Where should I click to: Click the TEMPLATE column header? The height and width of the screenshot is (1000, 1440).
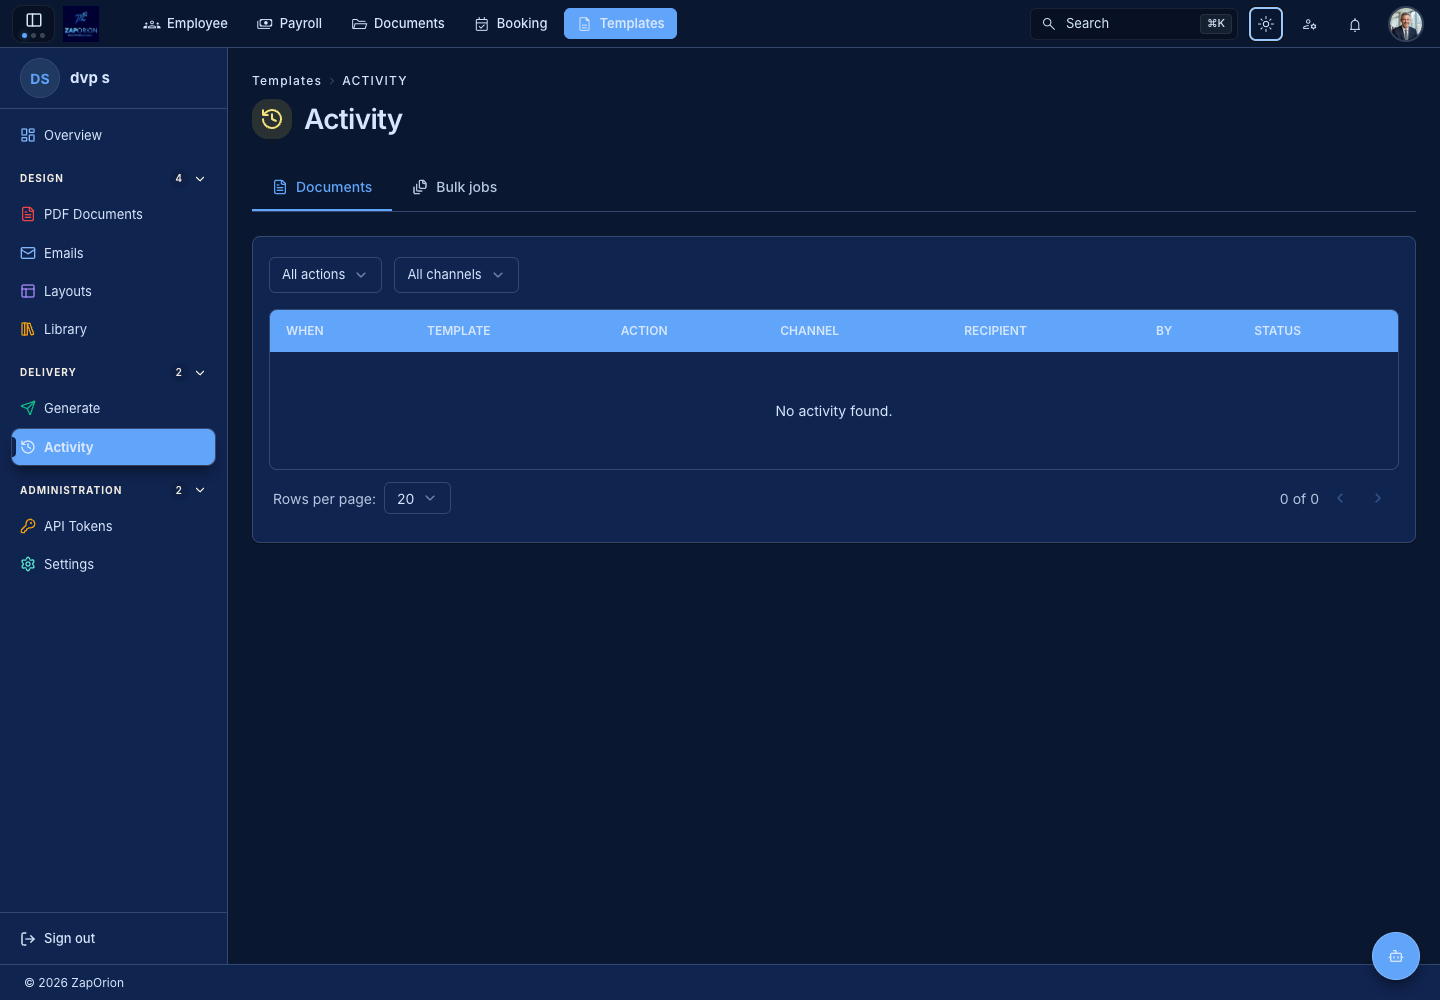(459, 331)
